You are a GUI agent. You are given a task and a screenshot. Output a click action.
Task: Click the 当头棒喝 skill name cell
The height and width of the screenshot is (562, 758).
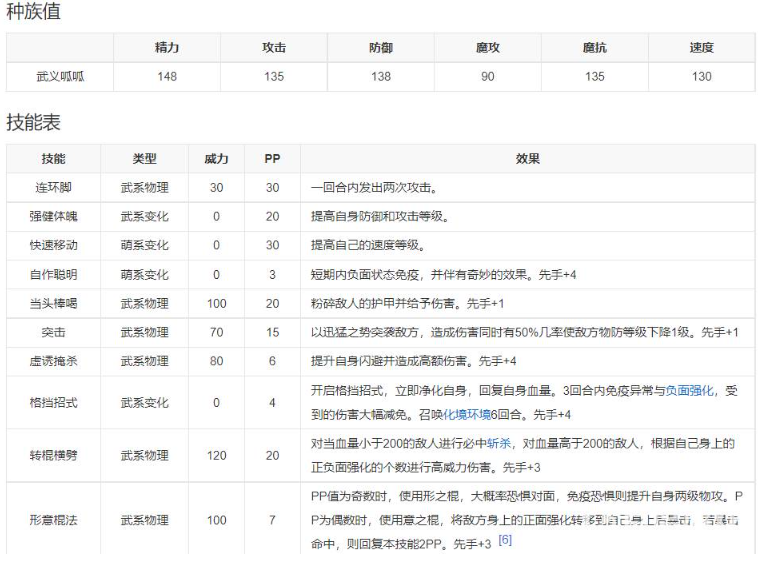point(53,303)
